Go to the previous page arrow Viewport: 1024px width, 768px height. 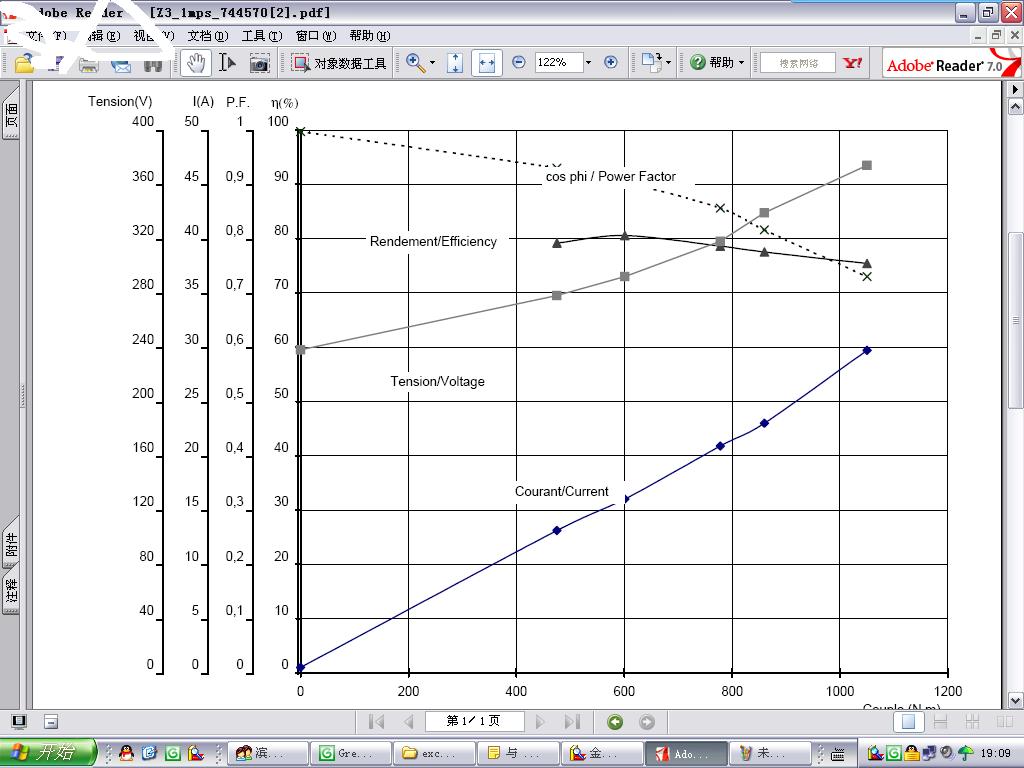(409, 722)
